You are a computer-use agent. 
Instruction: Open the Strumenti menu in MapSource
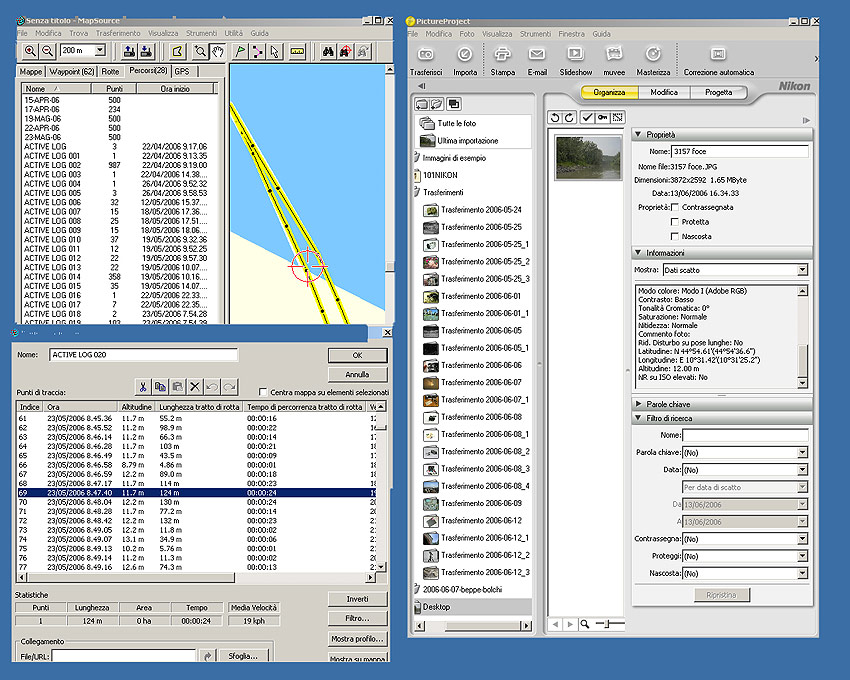[201, 33]
